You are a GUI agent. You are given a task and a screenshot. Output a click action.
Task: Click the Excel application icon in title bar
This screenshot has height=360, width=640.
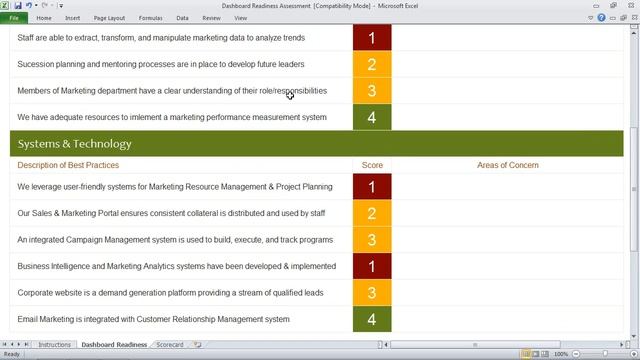[x=4, y=5]
